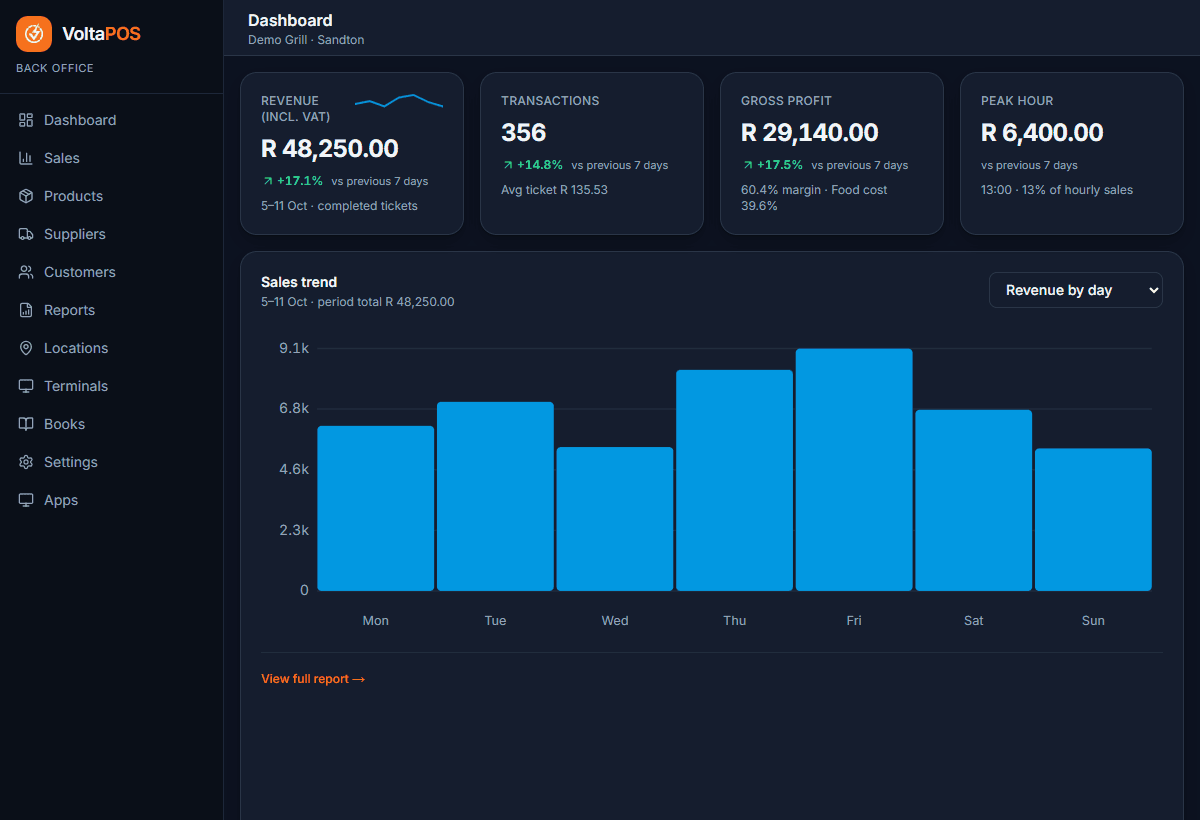Click the R 29,140.00 gross profit value
The image size is (1200, 820).
pos(810,133)
